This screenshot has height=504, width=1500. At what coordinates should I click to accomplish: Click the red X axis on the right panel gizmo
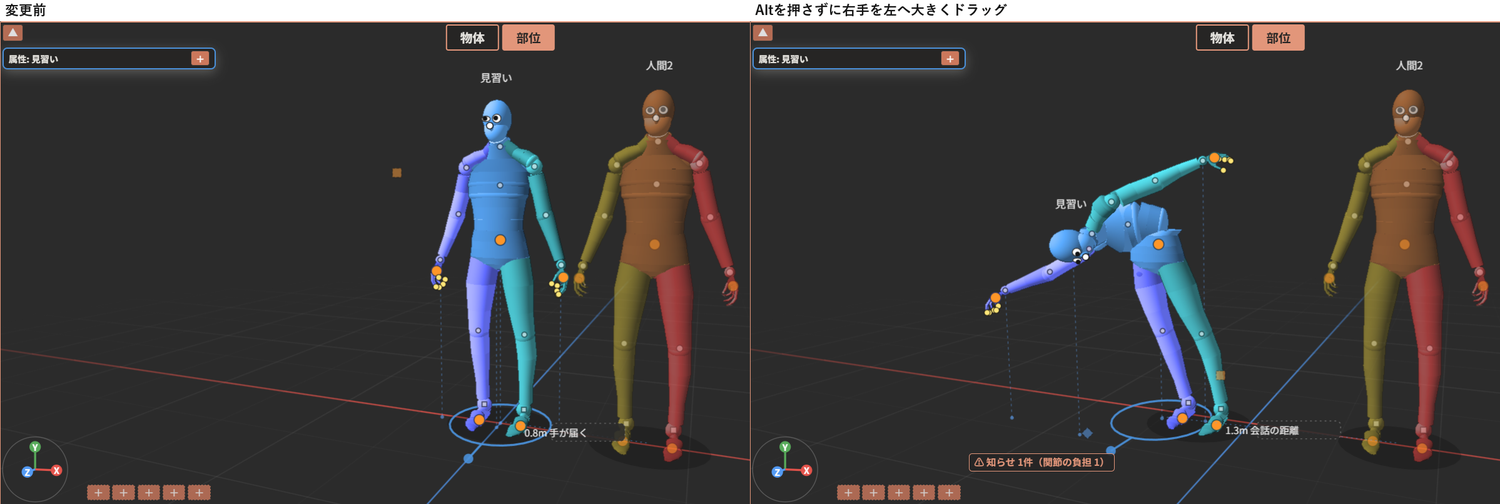point(806,470)
